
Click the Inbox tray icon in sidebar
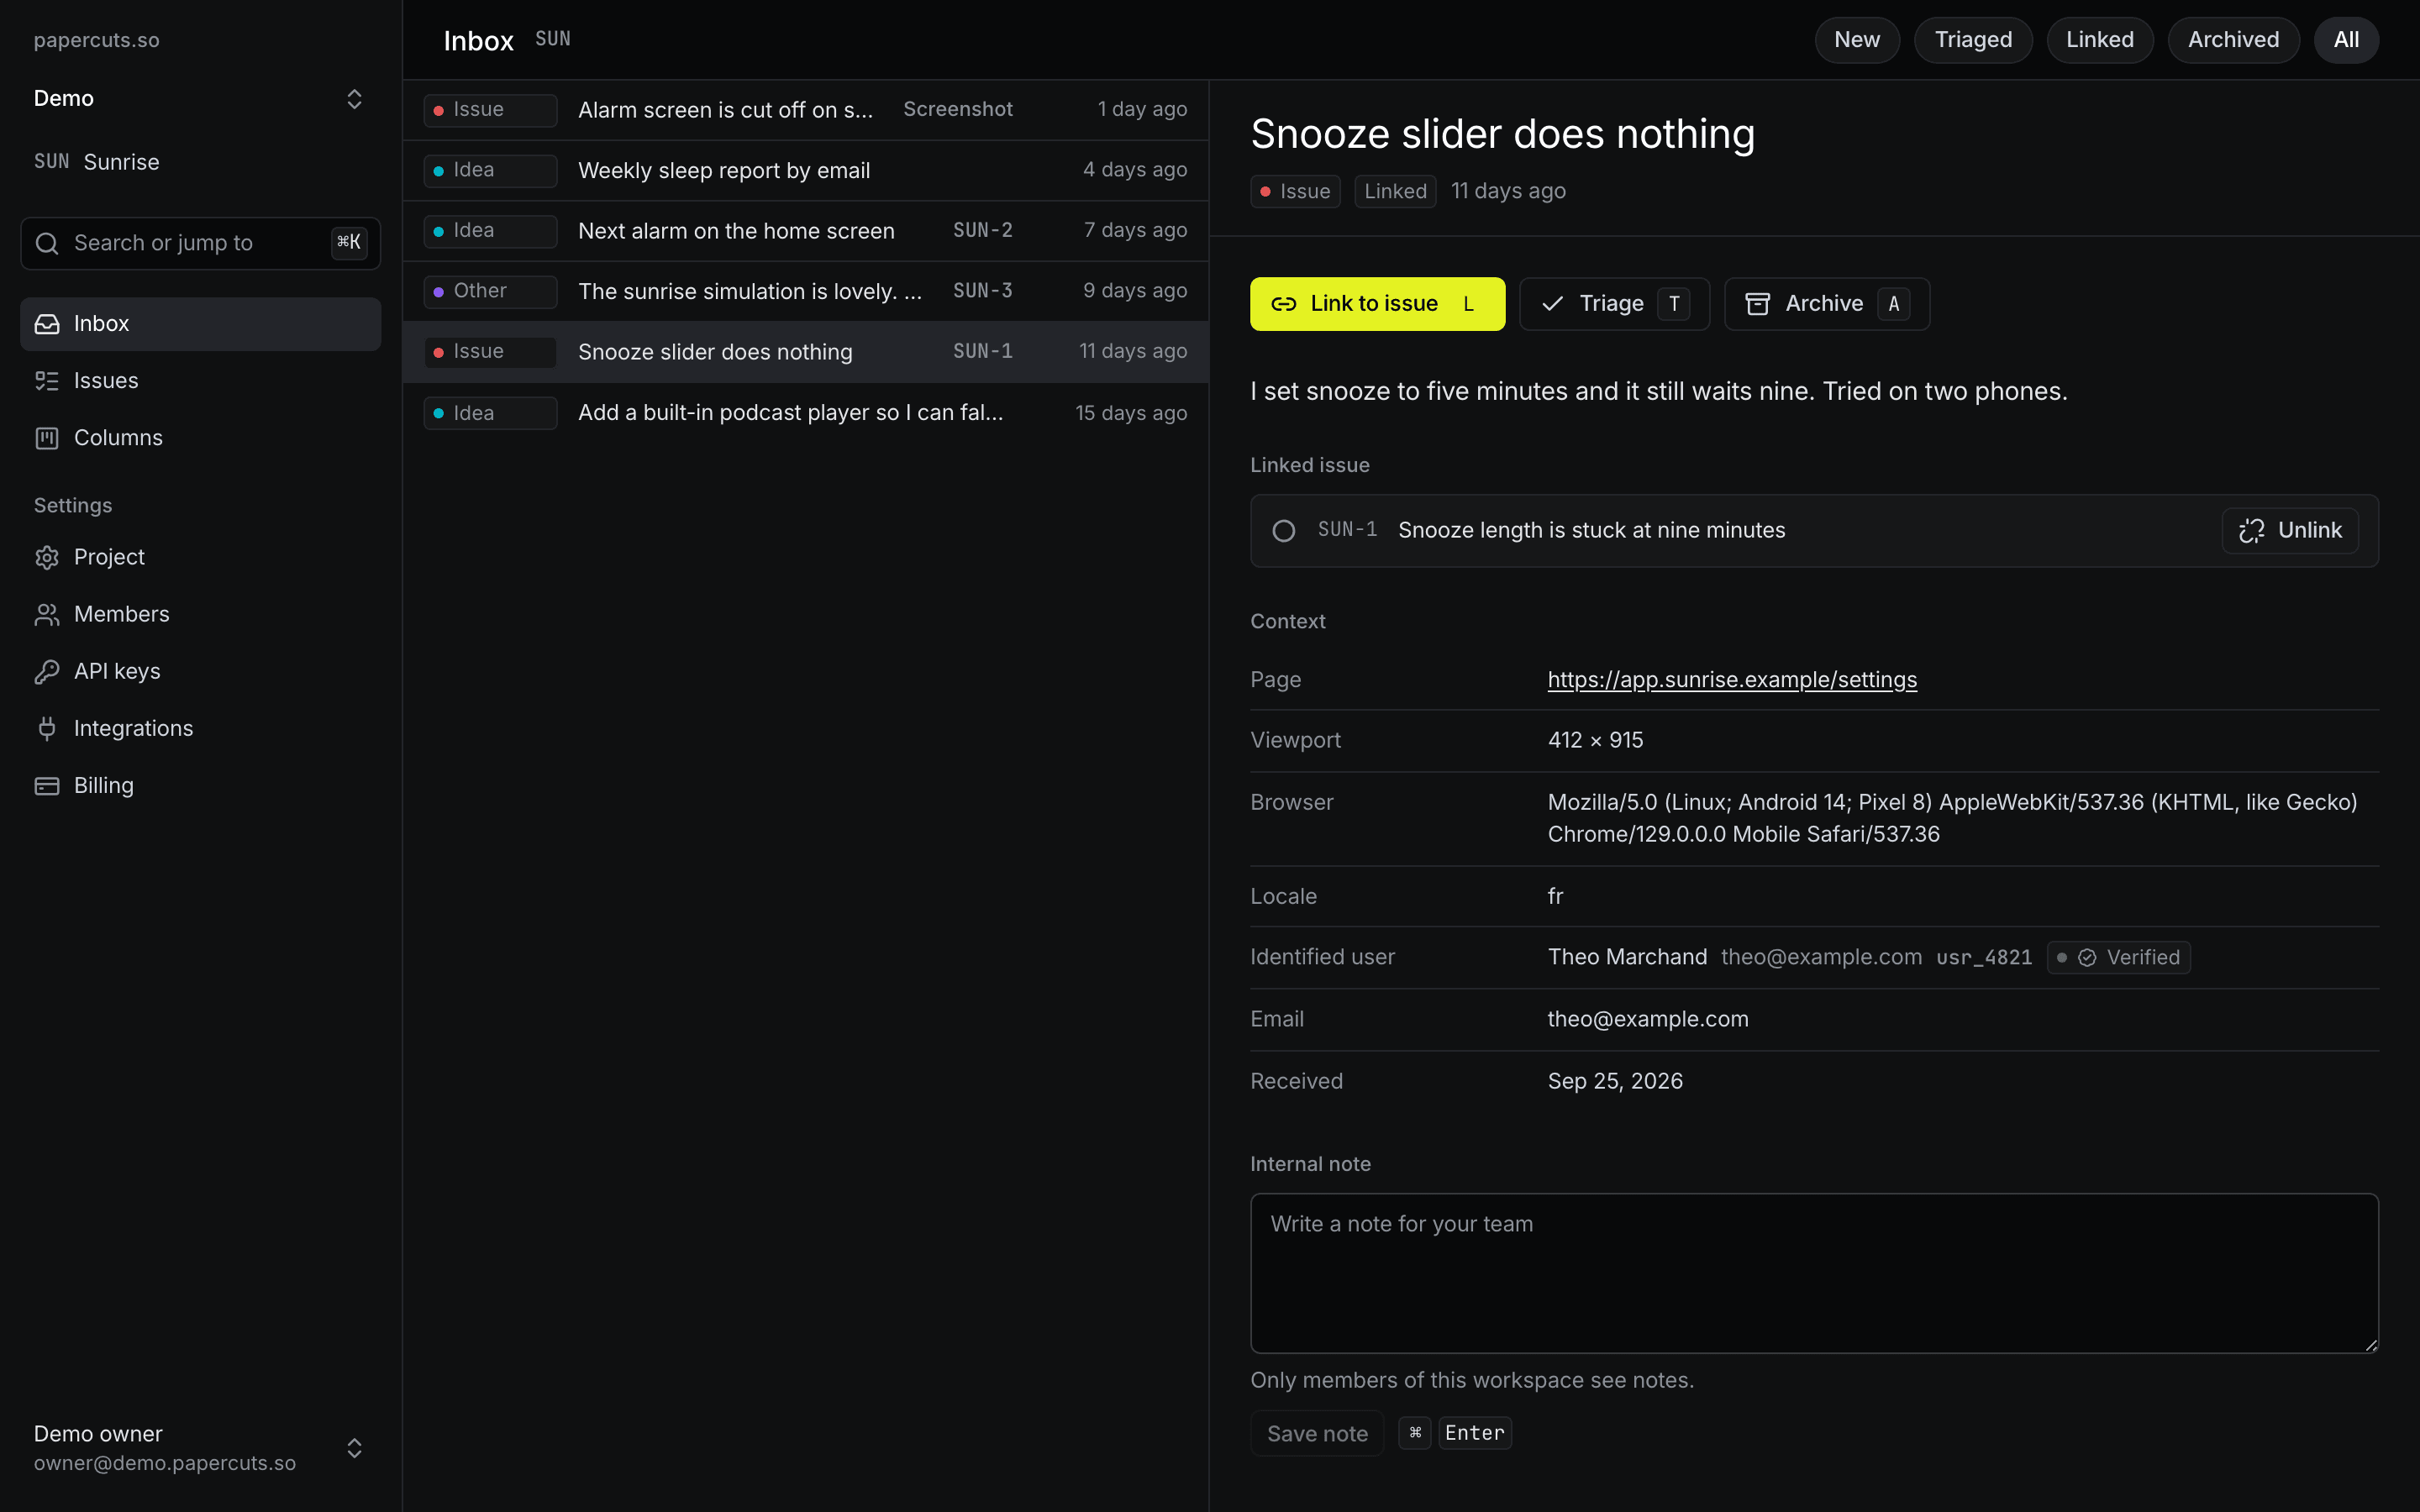tap(47, 324)
